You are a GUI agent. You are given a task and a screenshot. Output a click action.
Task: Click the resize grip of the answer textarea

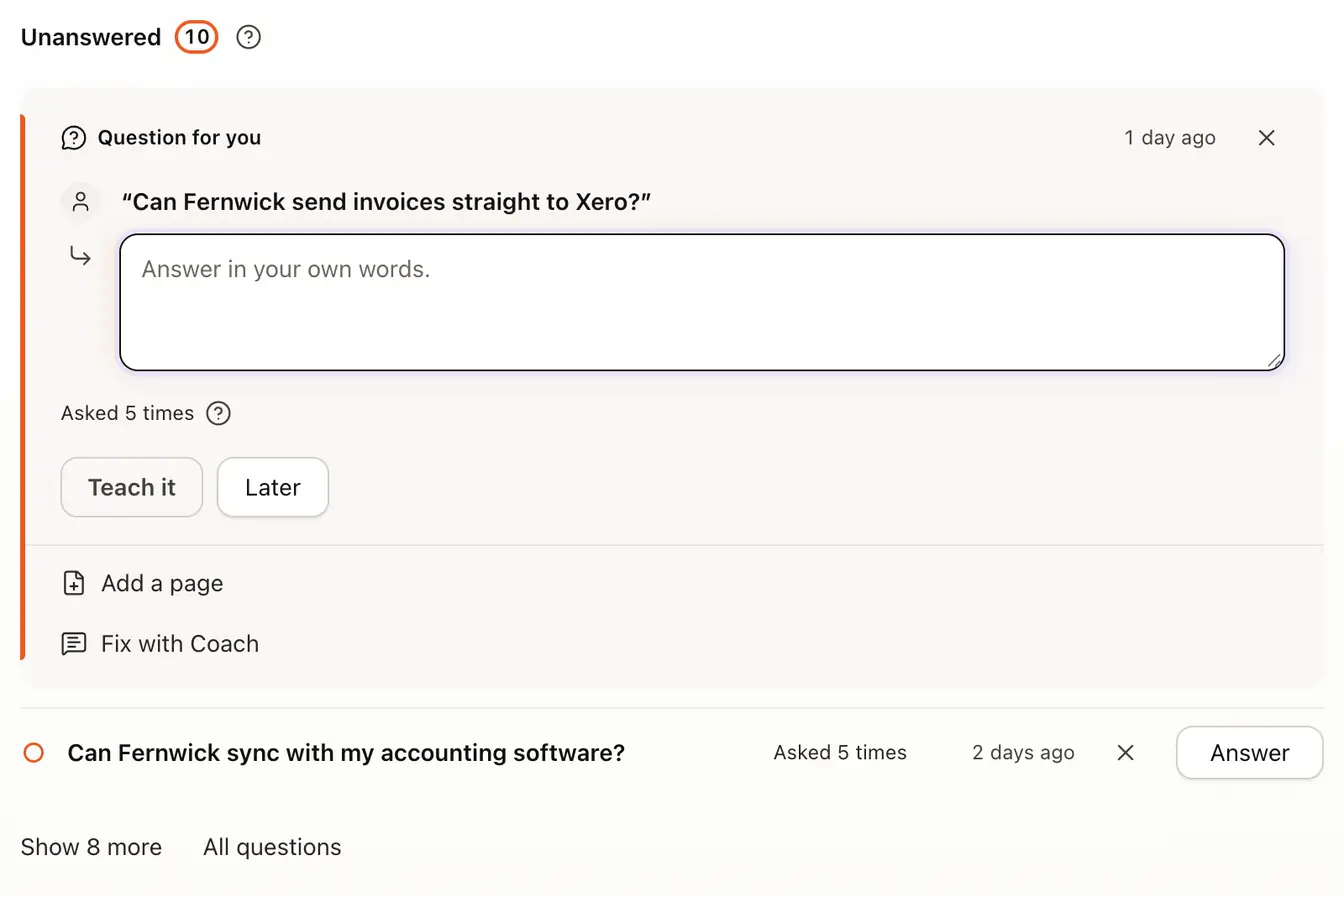click(1274, 360)
